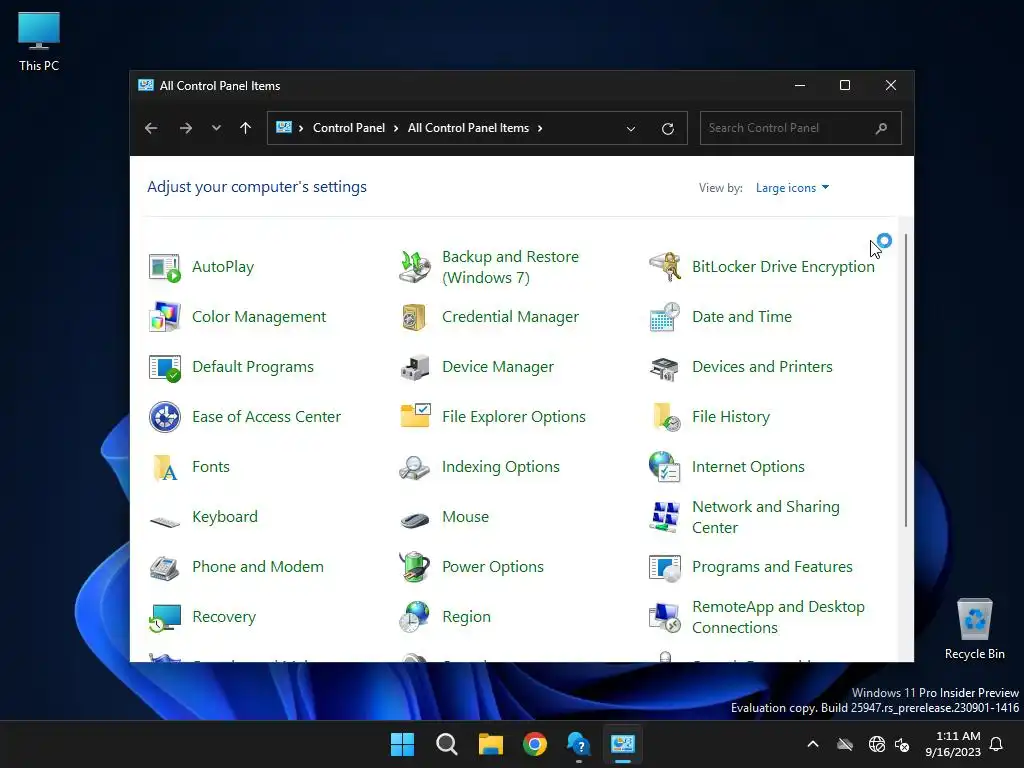Click All Control Panel Items breadcrumb
Image resolution: width=1024 pixels, height=768 pixels.
coord(468,128)
